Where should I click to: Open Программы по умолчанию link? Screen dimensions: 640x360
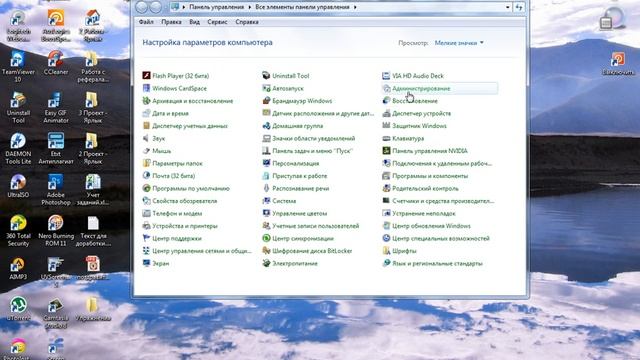click(x=191, y=188)
